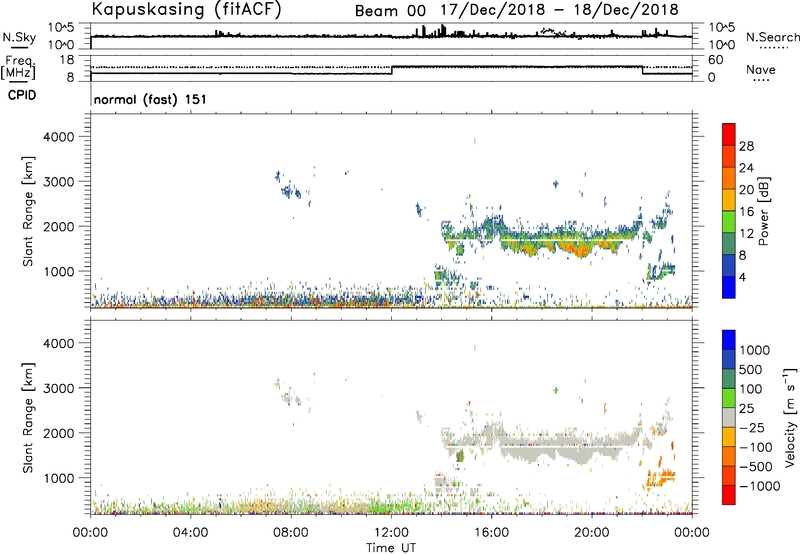Click the 'Kapuskasing (fitACF)' title text
800x554 pixels.
(x=186, y=10)
